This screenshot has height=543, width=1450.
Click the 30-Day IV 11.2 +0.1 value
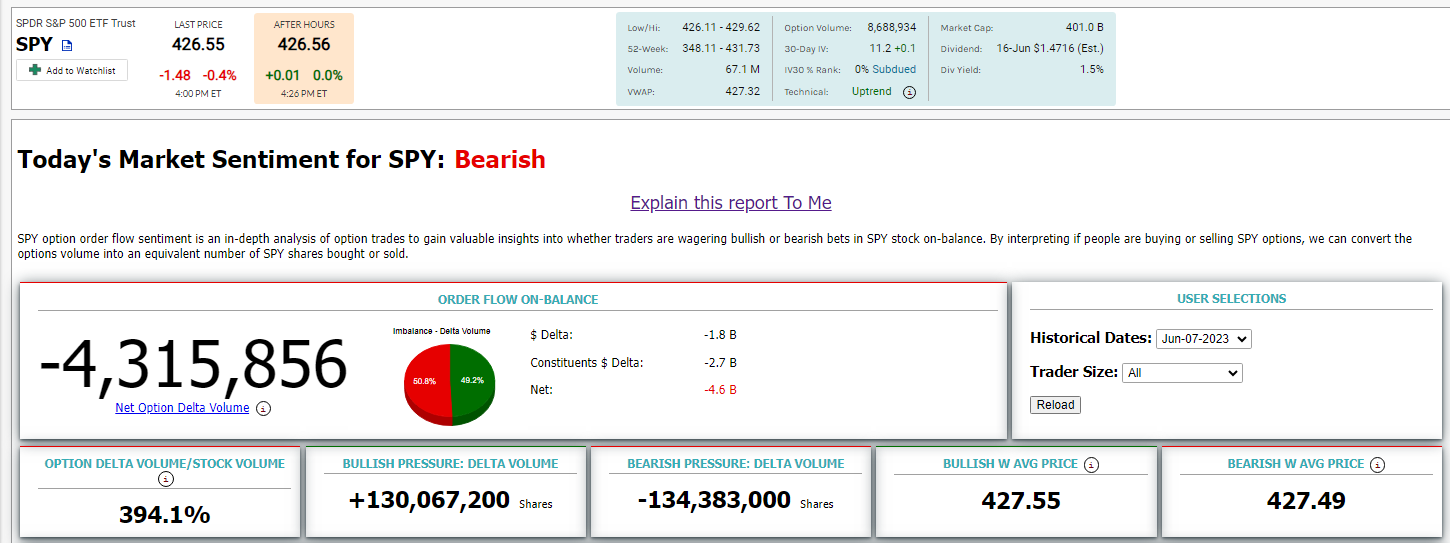pyautogui.click(x=892, y=48)
